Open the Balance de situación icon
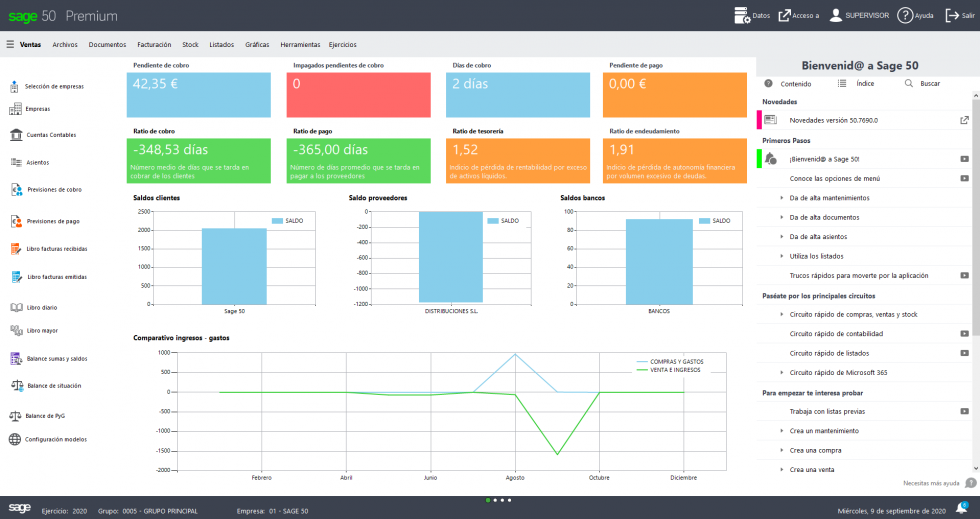 point(16,385)
